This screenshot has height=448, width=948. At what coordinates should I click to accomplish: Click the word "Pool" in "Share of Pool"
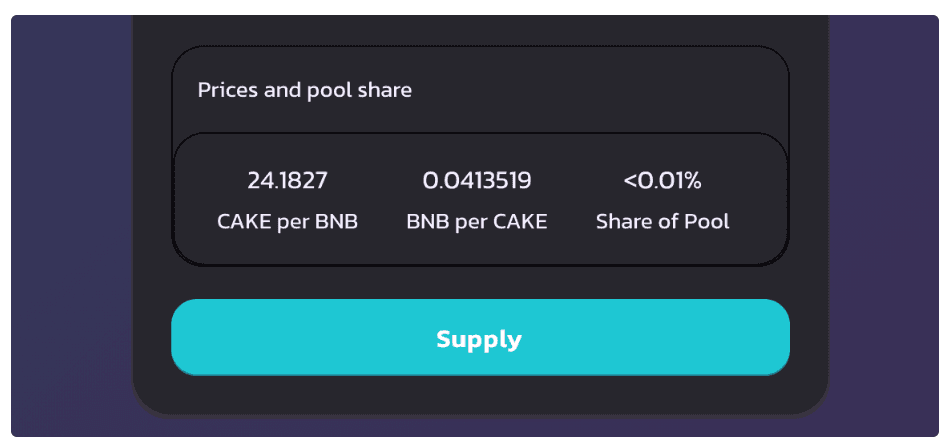point(708,222)
